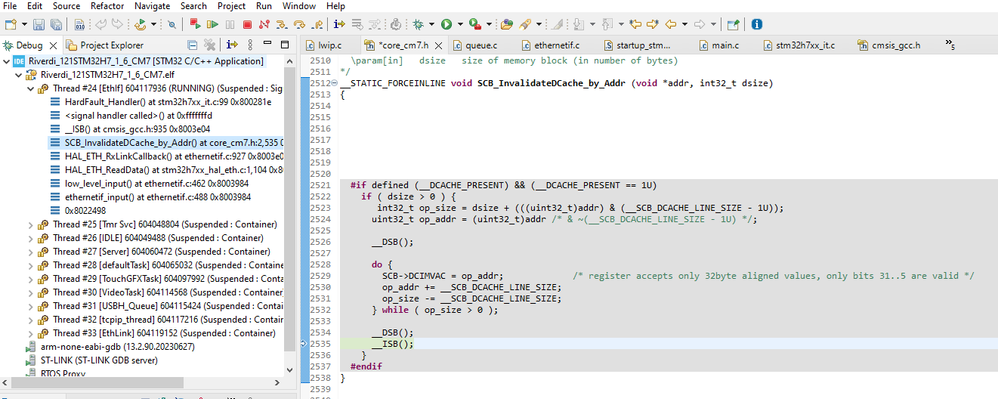Viewport: 998px width, 399px height.
Task: Click the Disconnect icon
Action: click(x=264, y=24)
